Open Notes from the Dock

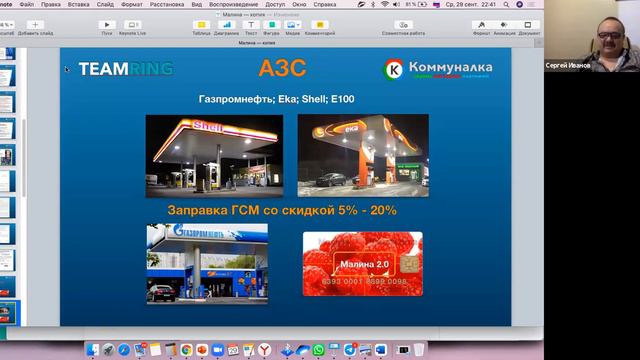coord(155,350)
